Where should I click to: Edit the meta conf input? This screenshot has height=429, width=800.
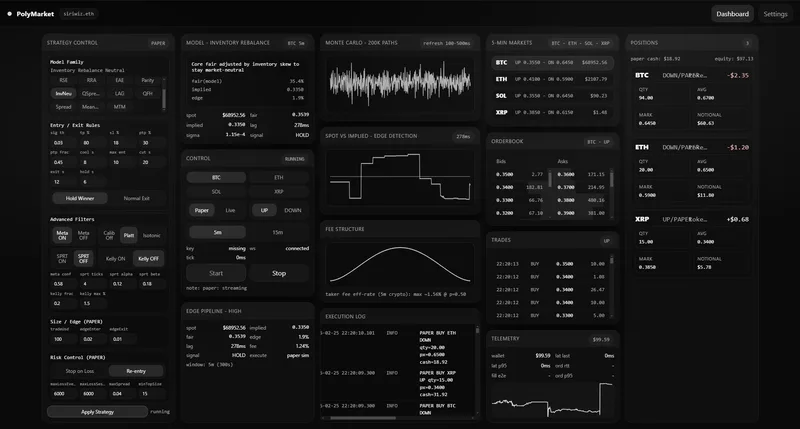coord(63,284)
